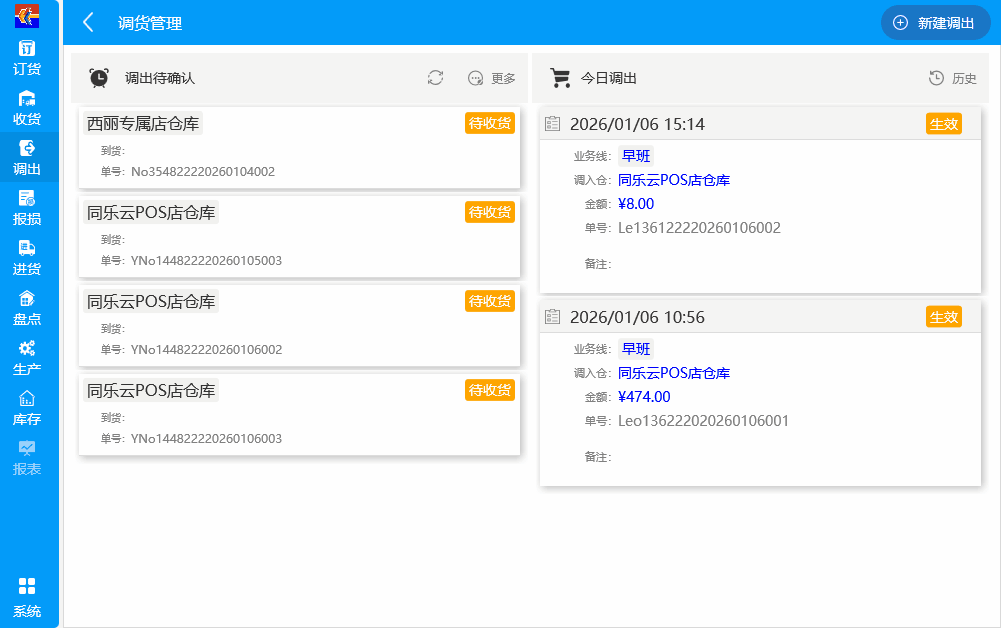Open the 系统 system menu
Image resolution: width=1001 pixels, height=628 pixels.
coord(27,597)
